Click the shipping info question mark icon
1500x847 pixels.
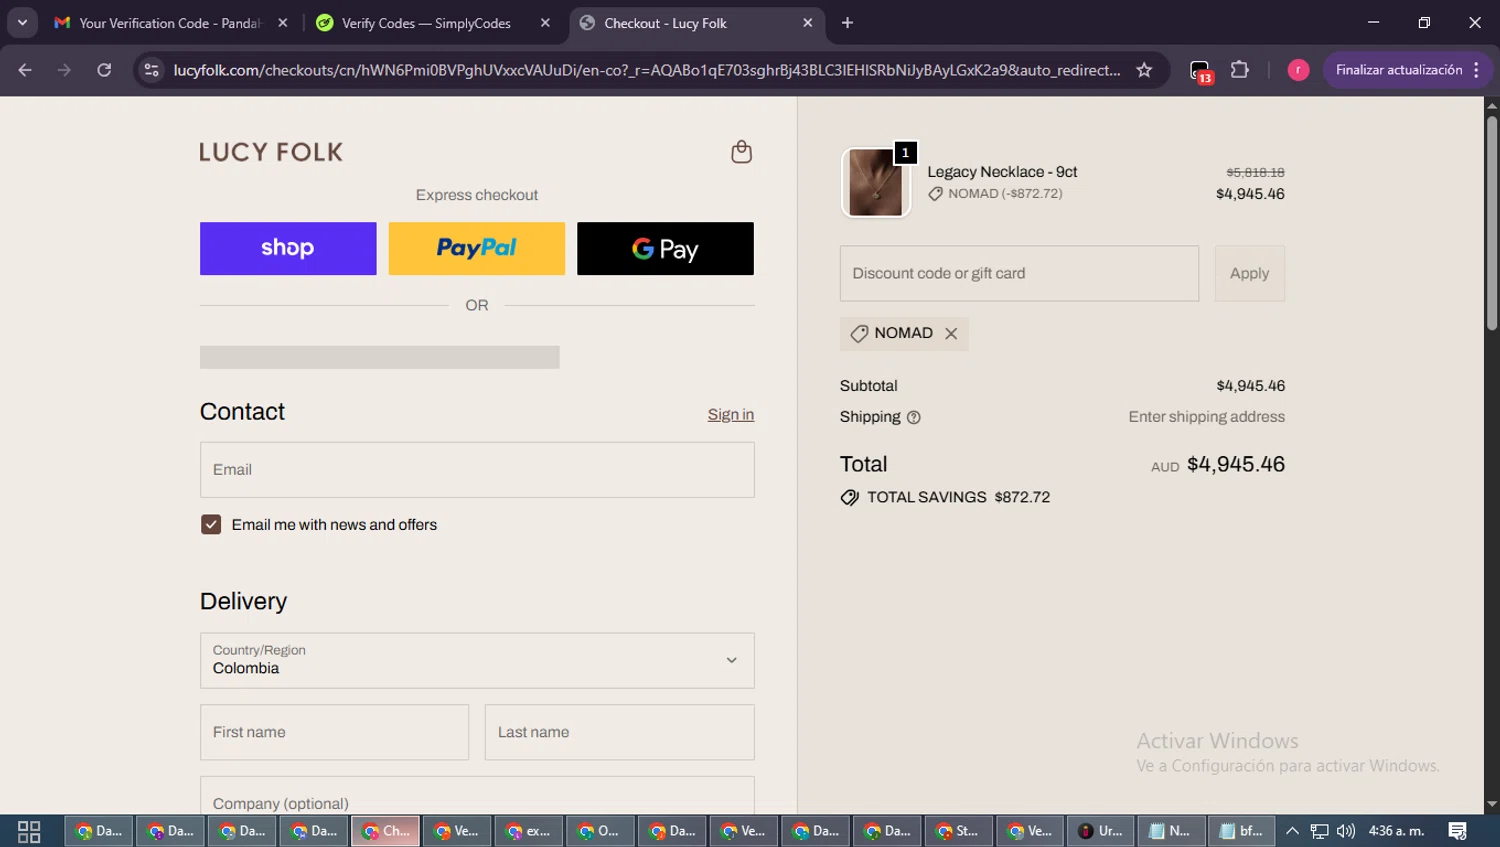(x=913, y=418)
